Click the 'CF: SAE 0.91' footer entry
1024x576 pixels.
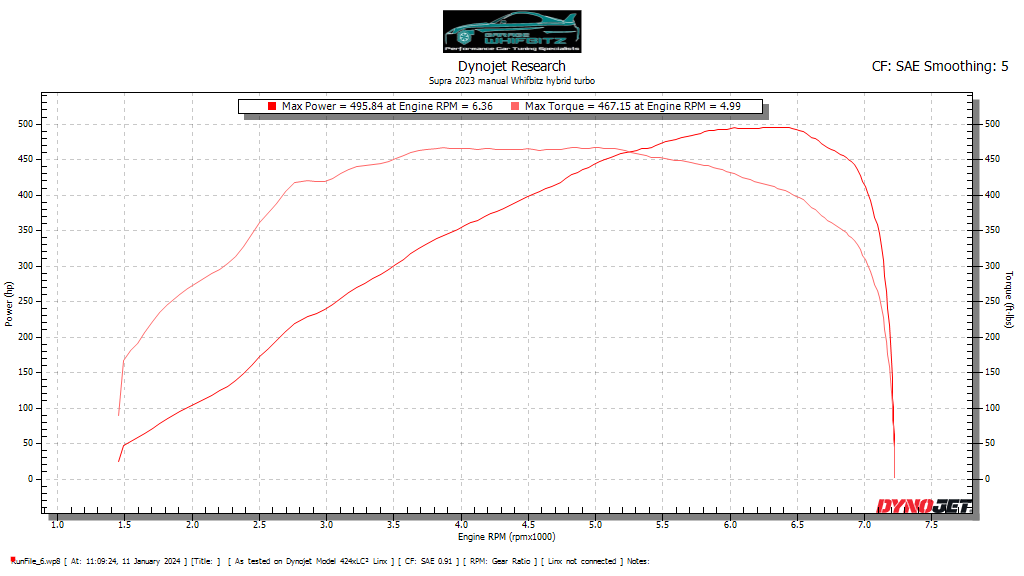coord(428,561)
